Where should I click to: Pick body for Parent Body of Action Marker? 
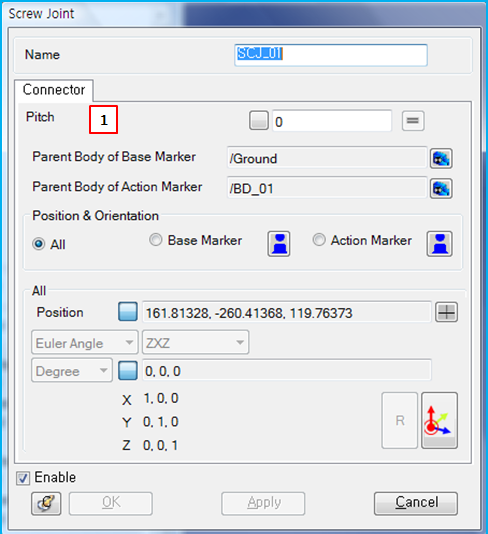point(441,188)
